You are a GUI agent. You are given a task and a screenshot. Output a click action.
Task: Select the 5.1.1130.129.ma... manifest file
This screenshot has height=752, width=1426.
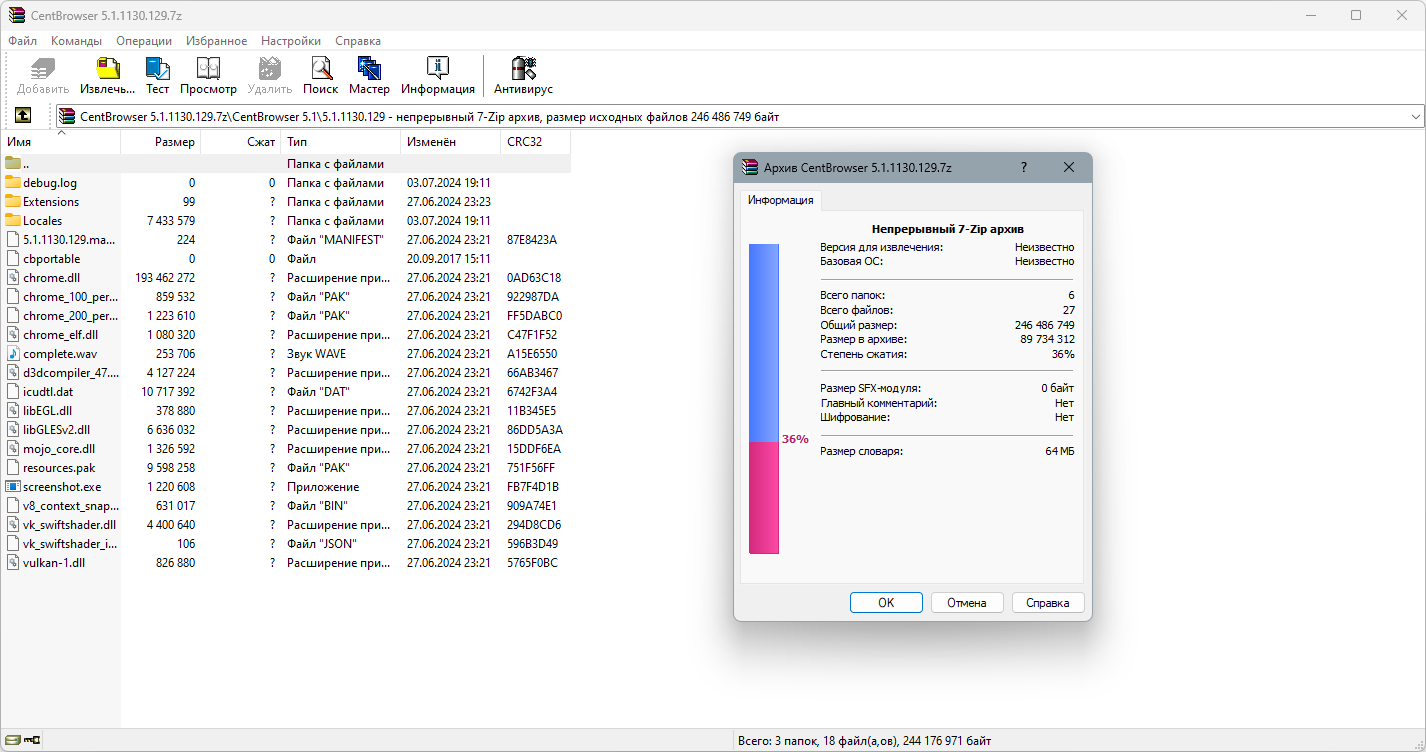(285, 239)
